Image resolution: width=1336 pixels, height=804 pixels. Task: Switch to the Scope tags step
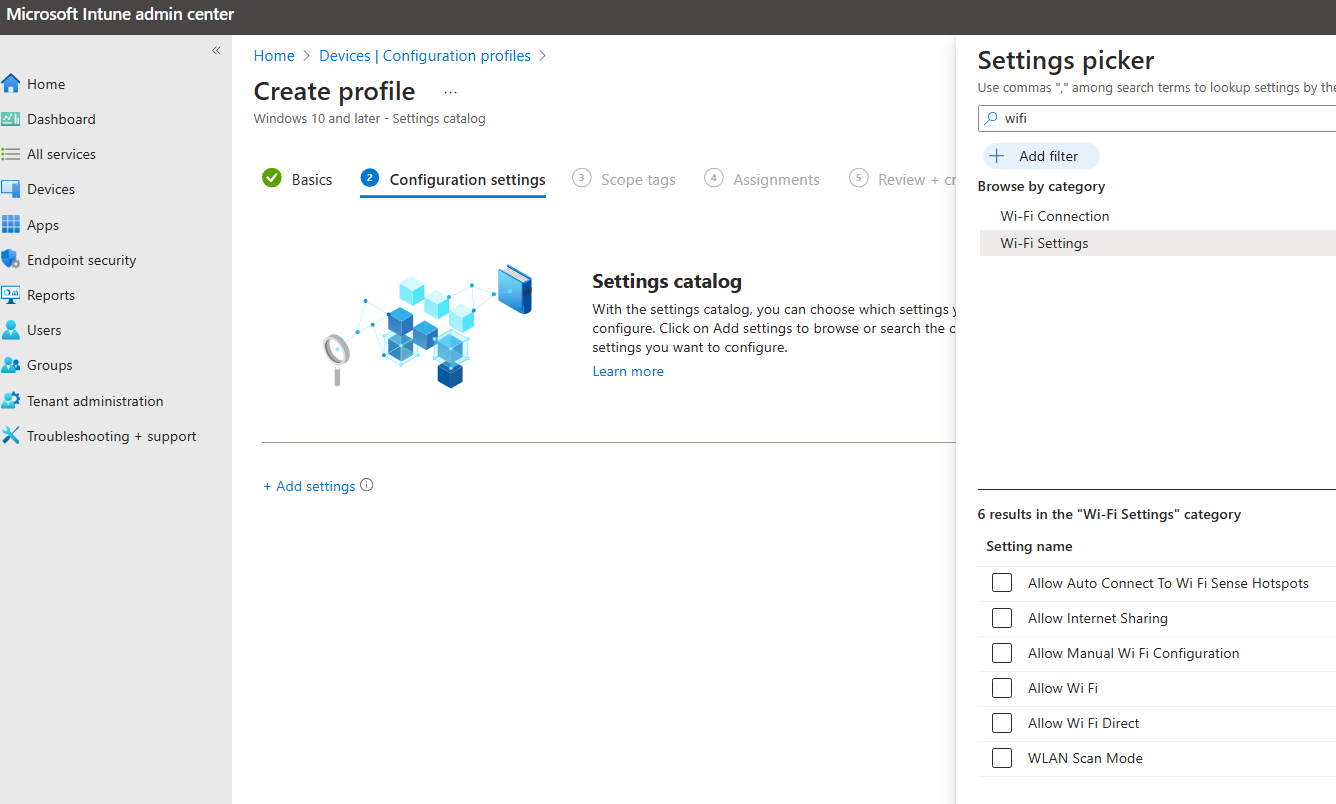pyautogui.click(x=624, y=179)
